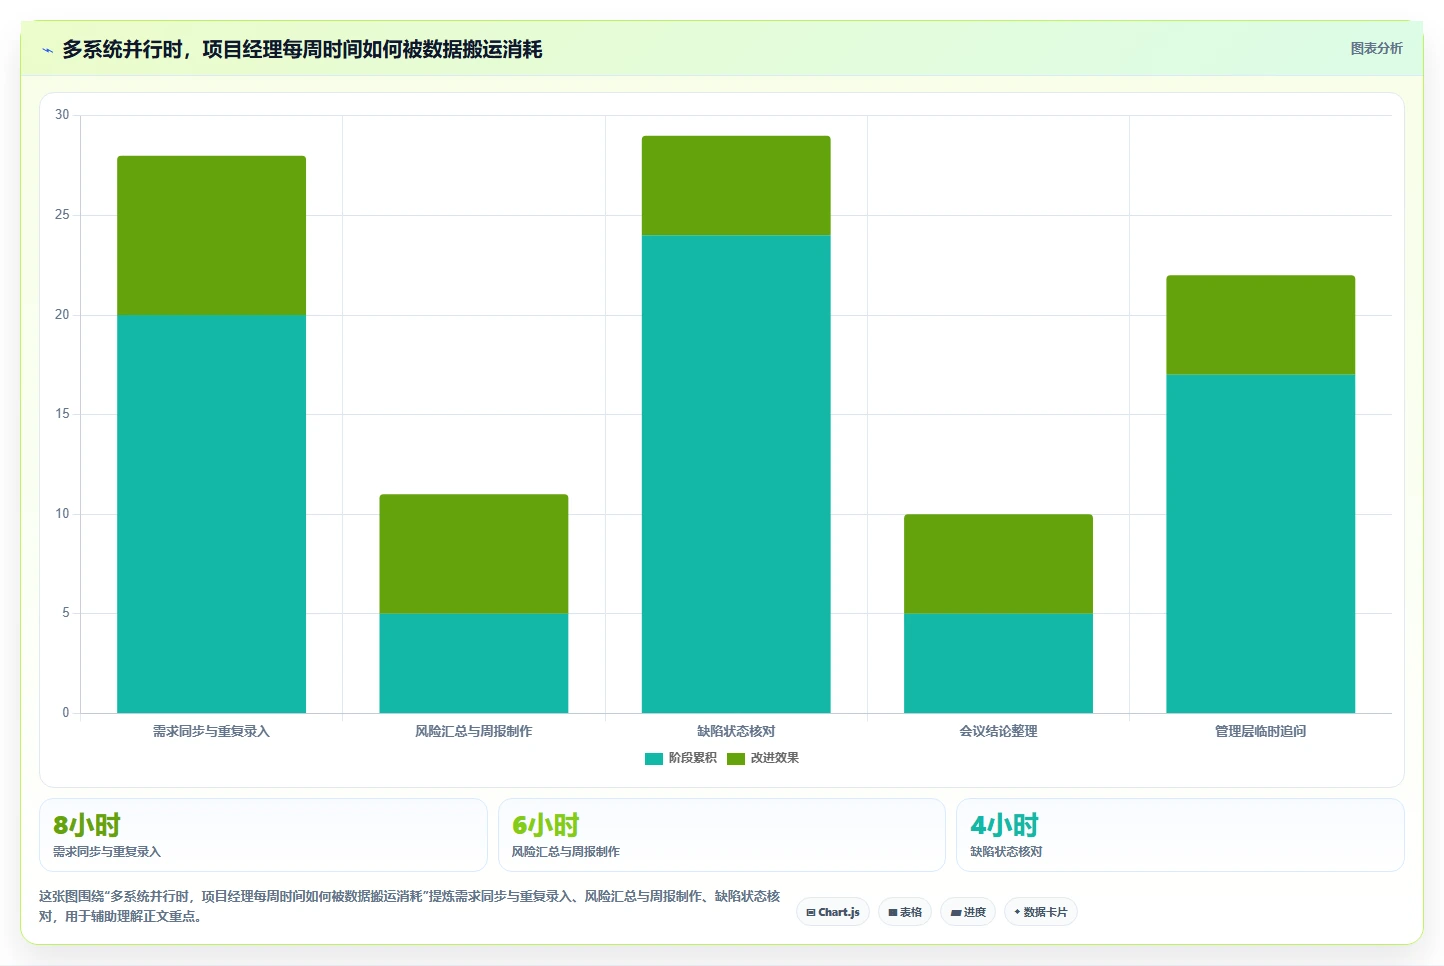Click the 图表分析 label in the header
Image resolution: width=1444 pixels, height=966 pixels.
coord(1376,48)
